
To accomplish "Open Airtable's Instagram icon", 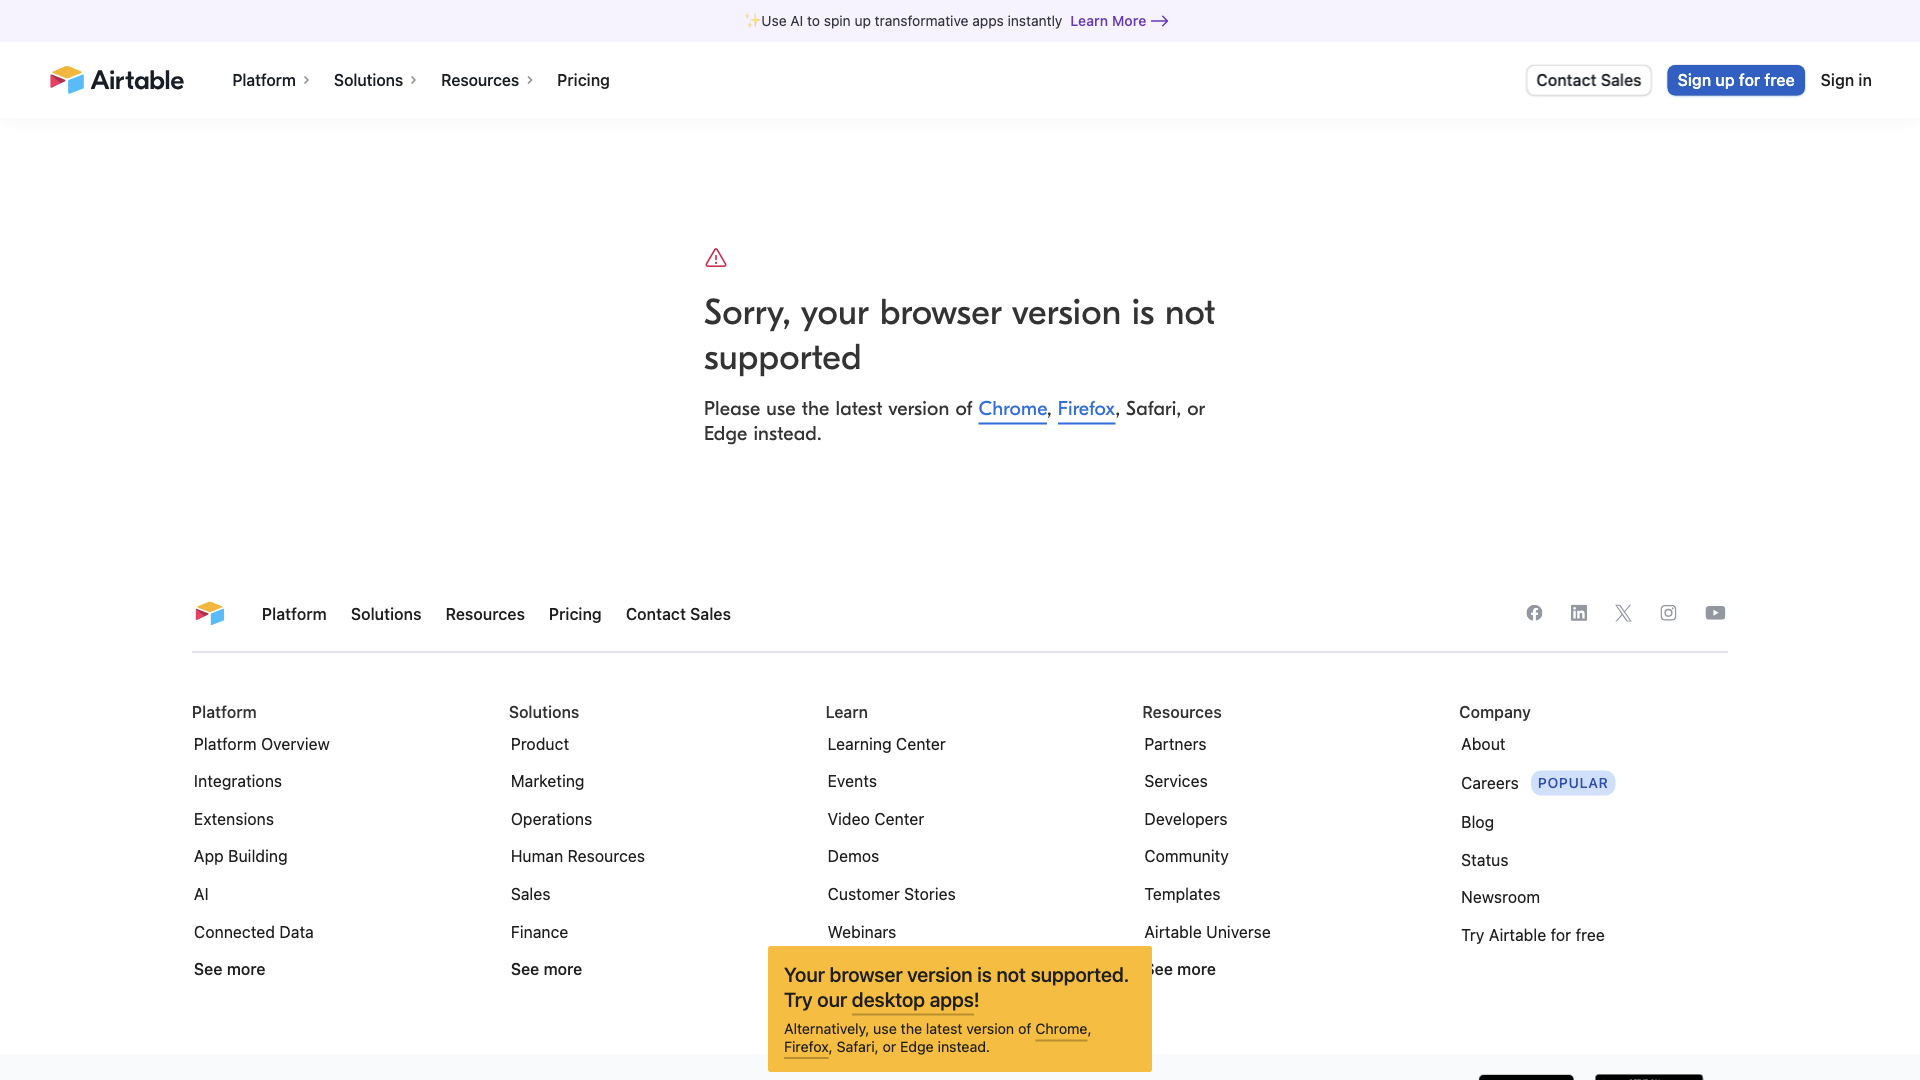I will pos(1668,613).
